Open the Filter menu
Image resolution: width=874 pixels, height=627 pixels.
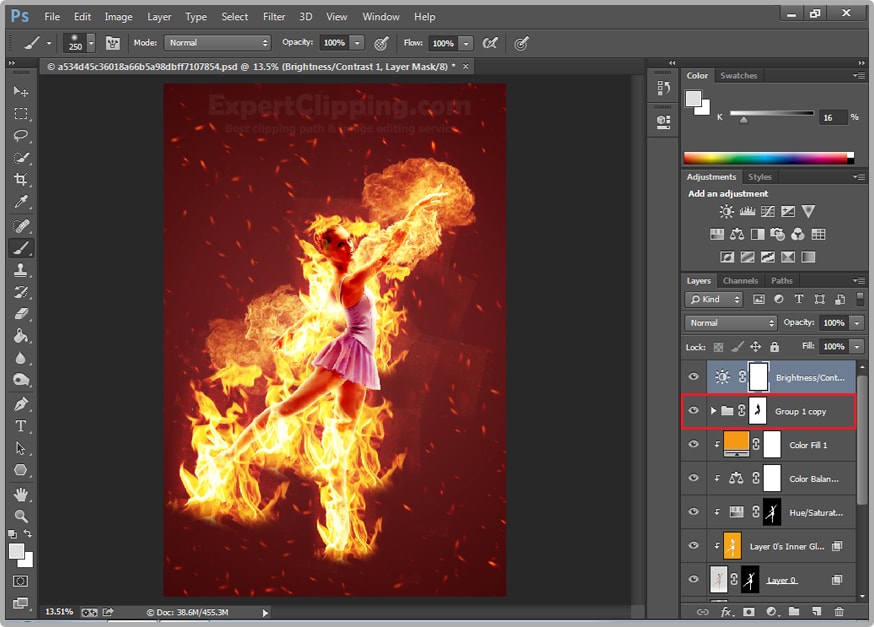273,16
